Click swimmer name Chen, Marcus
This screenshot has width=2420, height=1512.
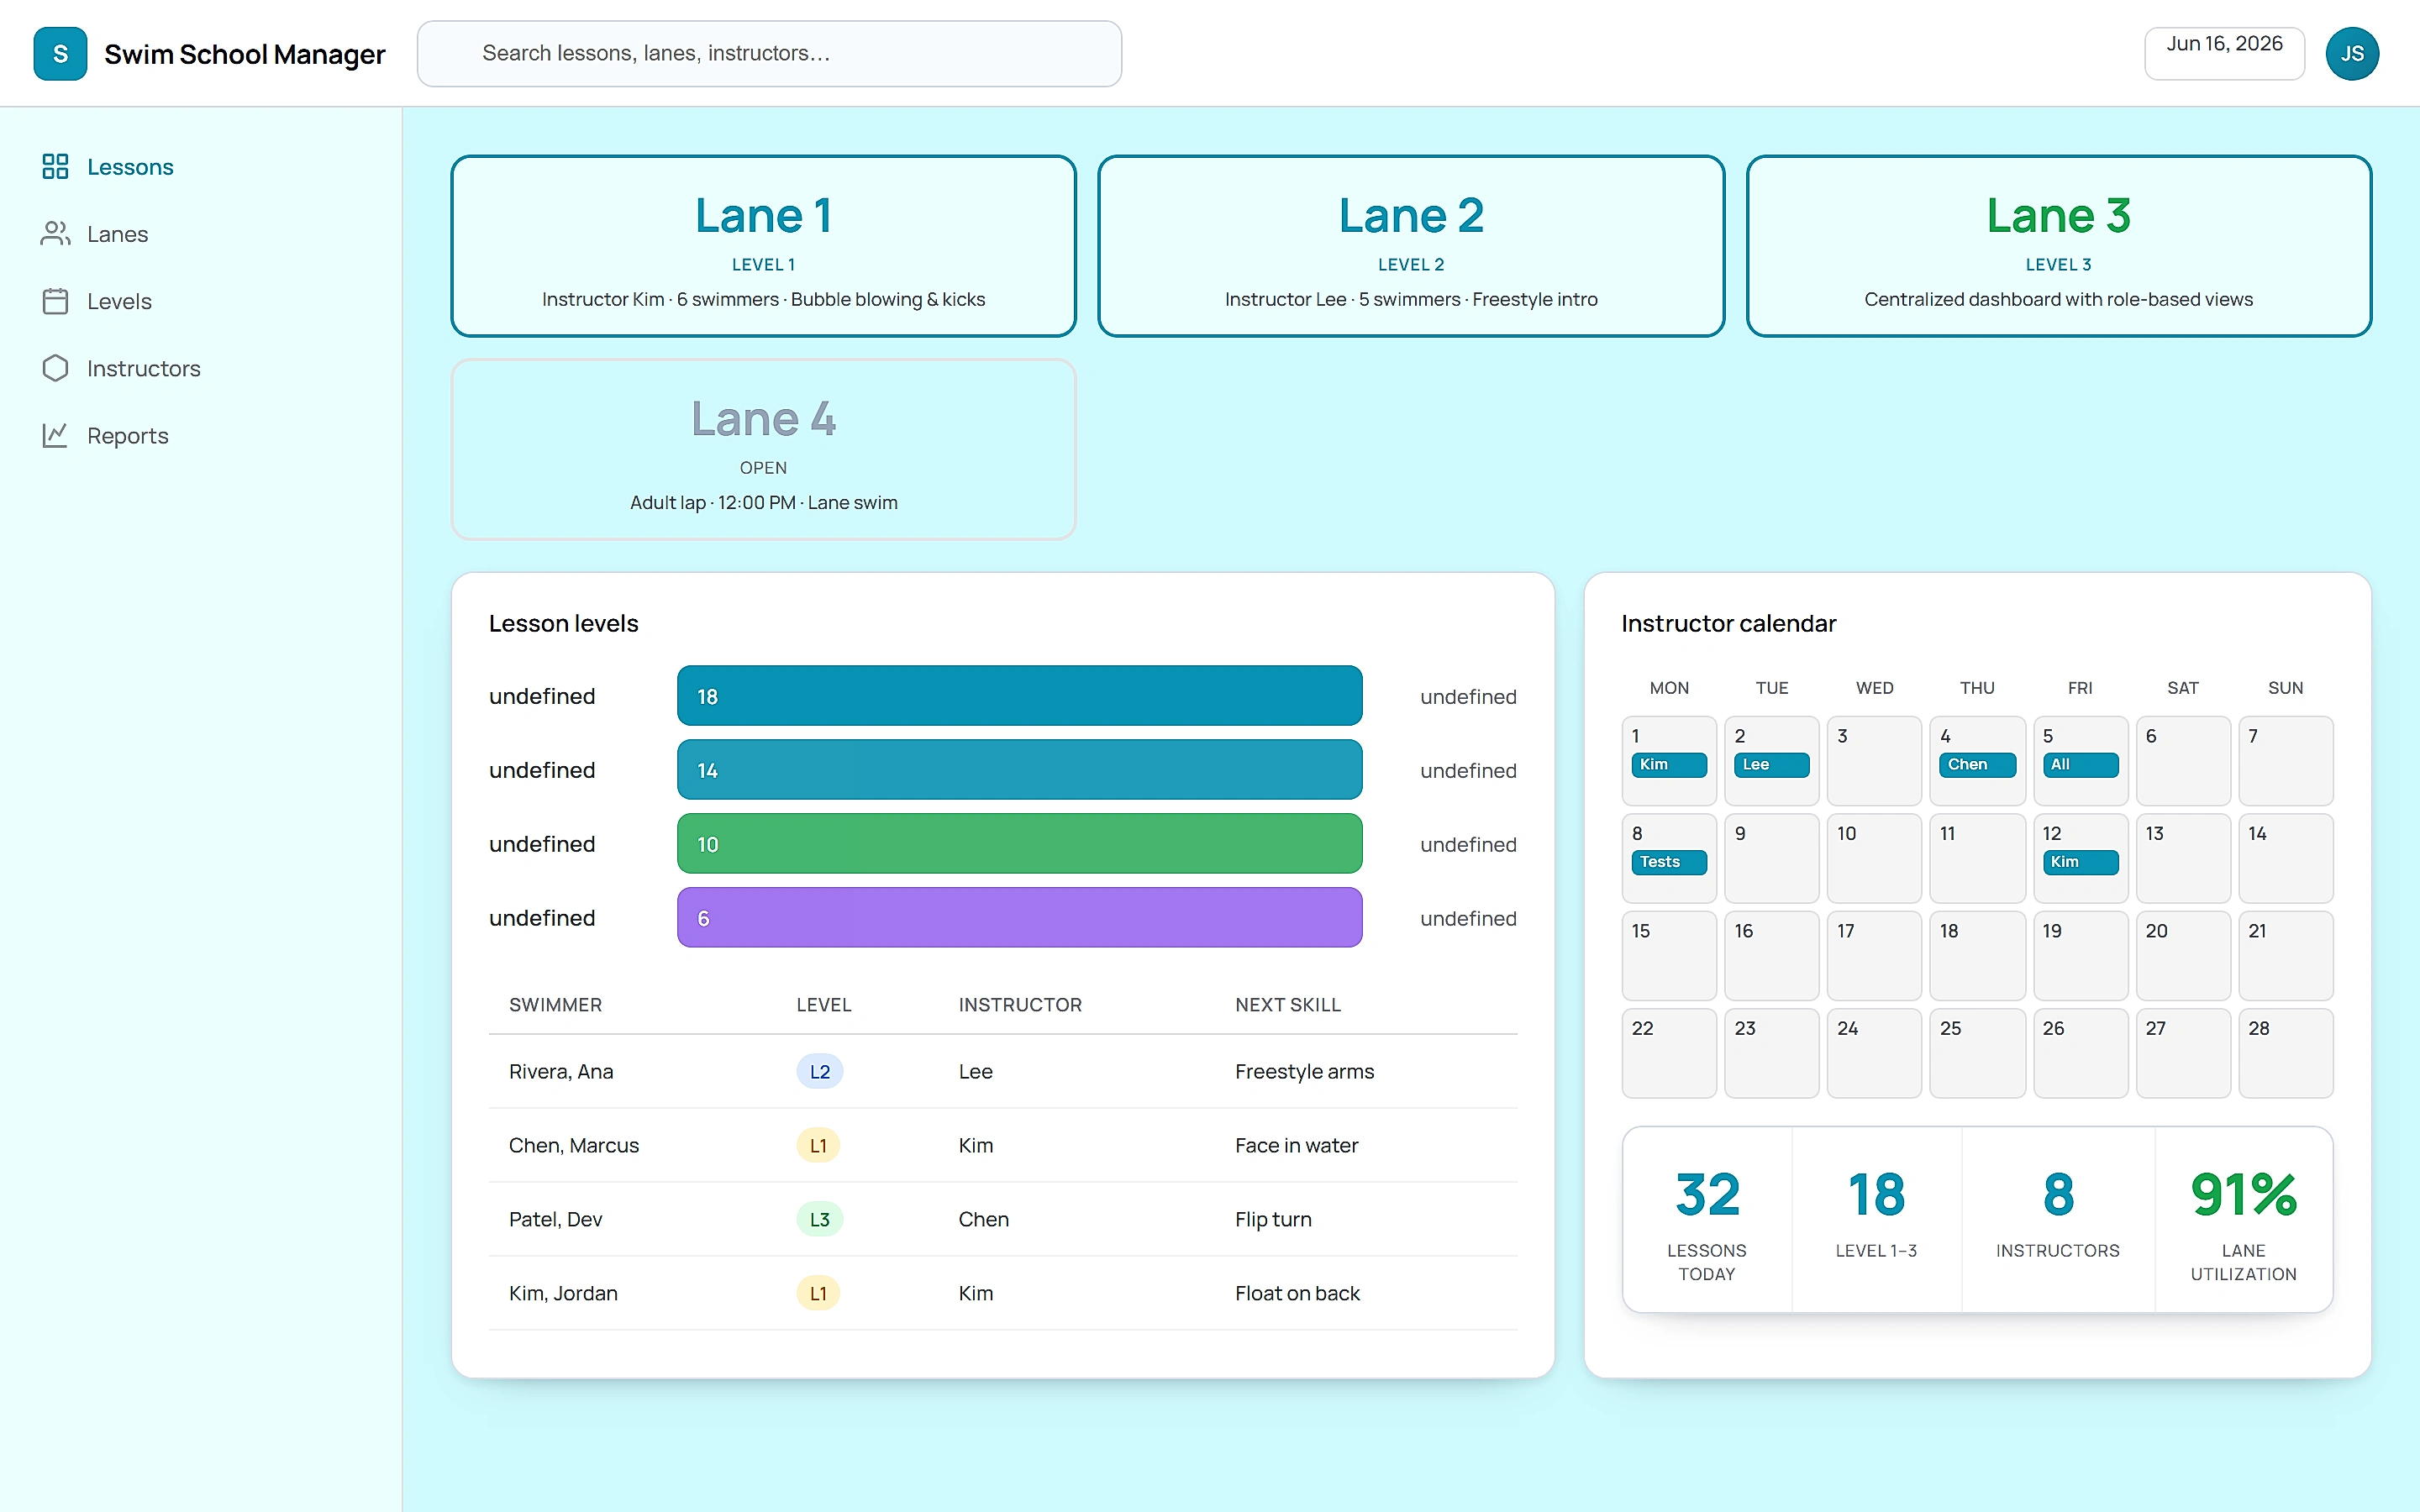(x=574, y=1146)
